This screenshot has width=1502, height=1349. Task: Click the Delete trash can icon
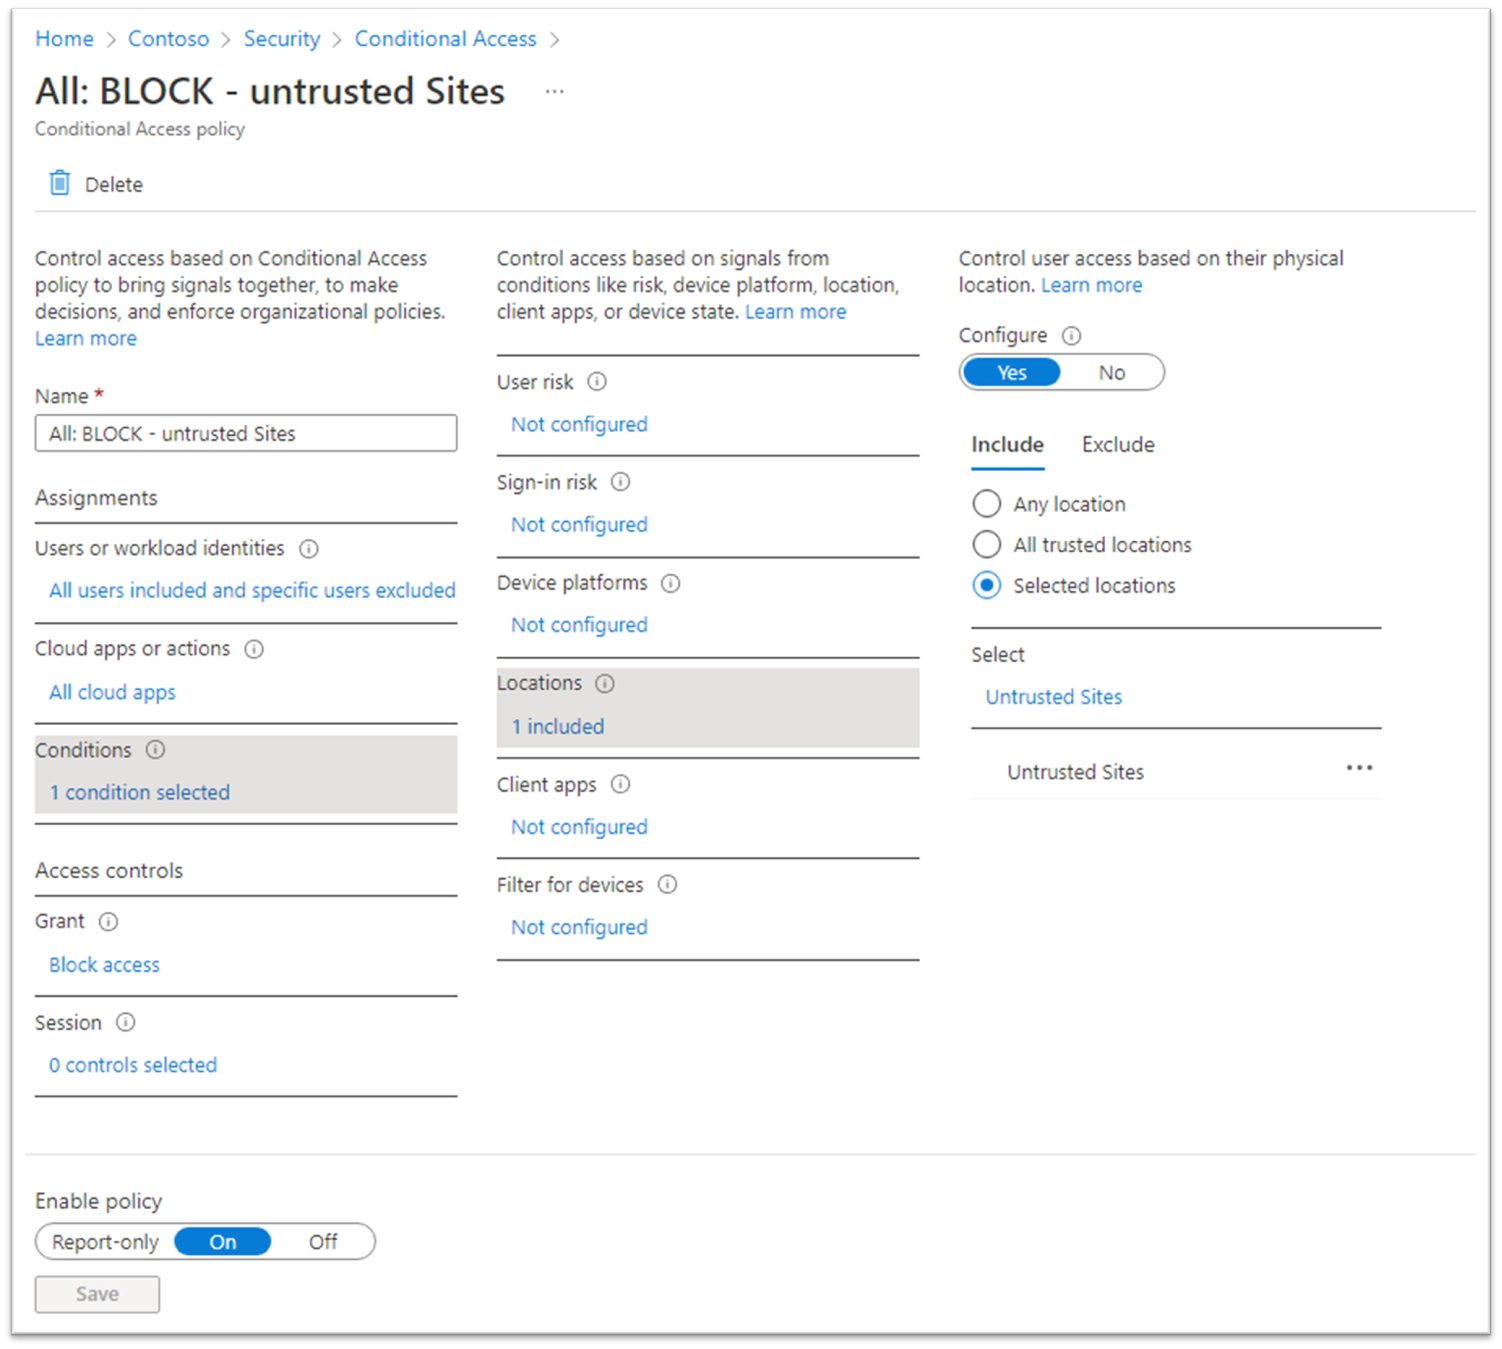pyautogui.click(x=60, y=184)
